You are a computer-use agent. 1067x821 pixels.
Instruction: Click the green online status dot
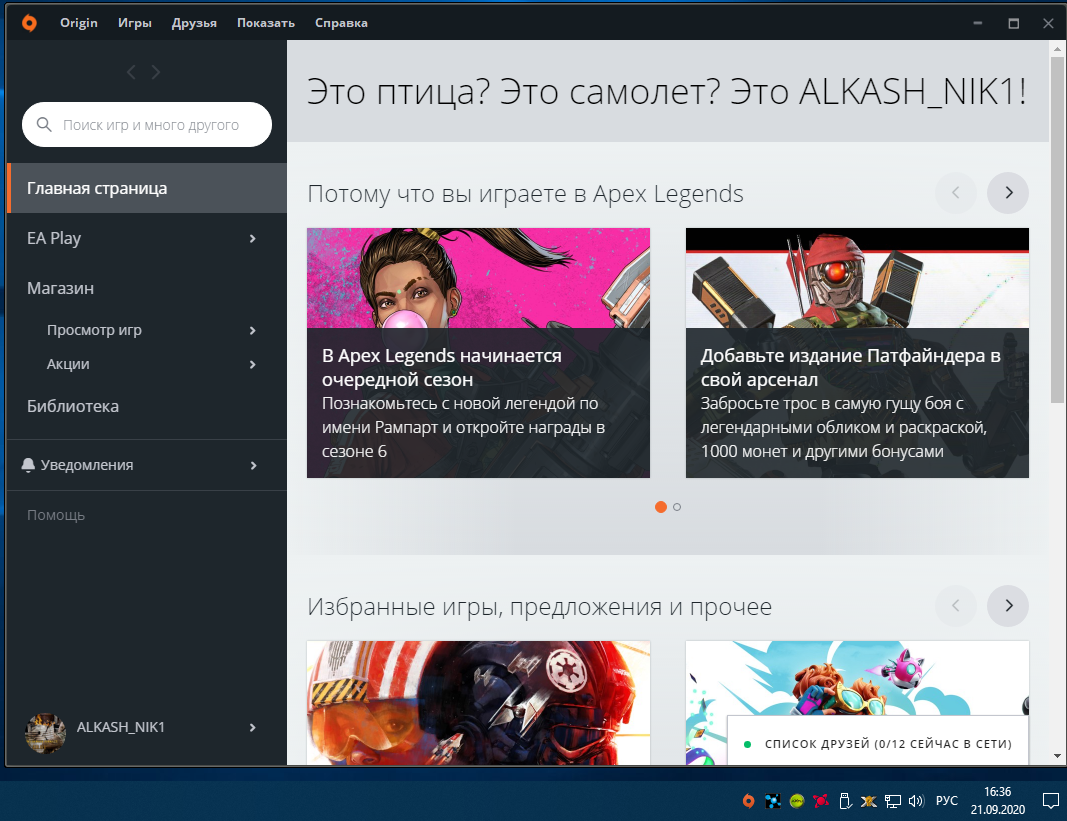click(747, 744)
